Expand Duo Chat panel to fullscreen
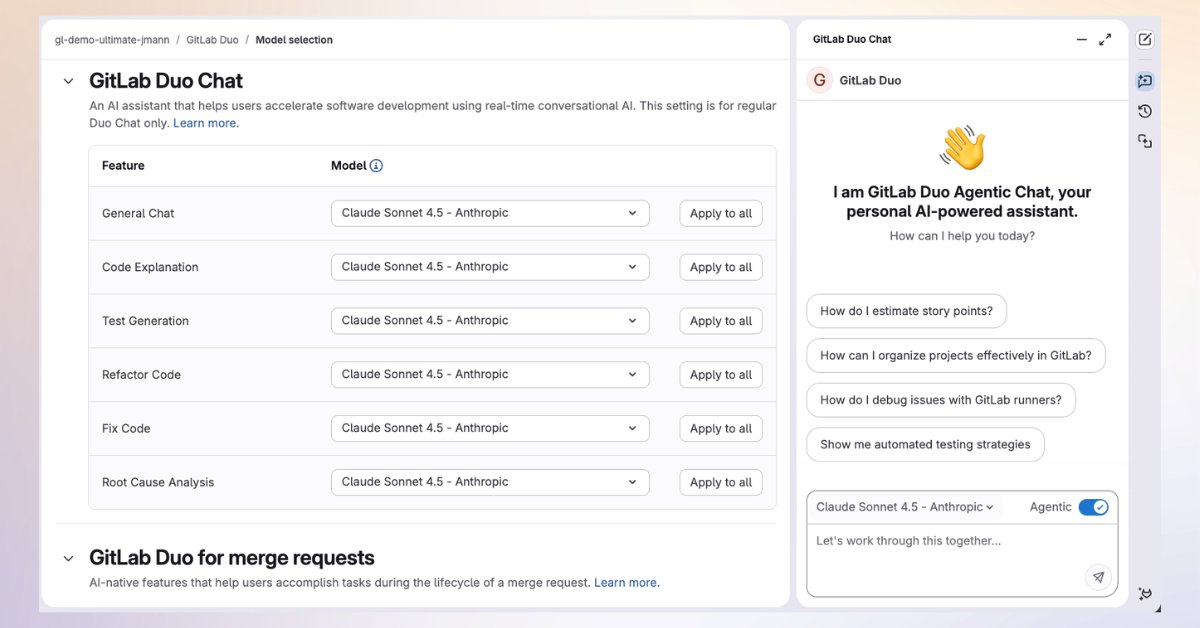The width and height of the screenshot is (1200, 628). (x=1105, y=40)
